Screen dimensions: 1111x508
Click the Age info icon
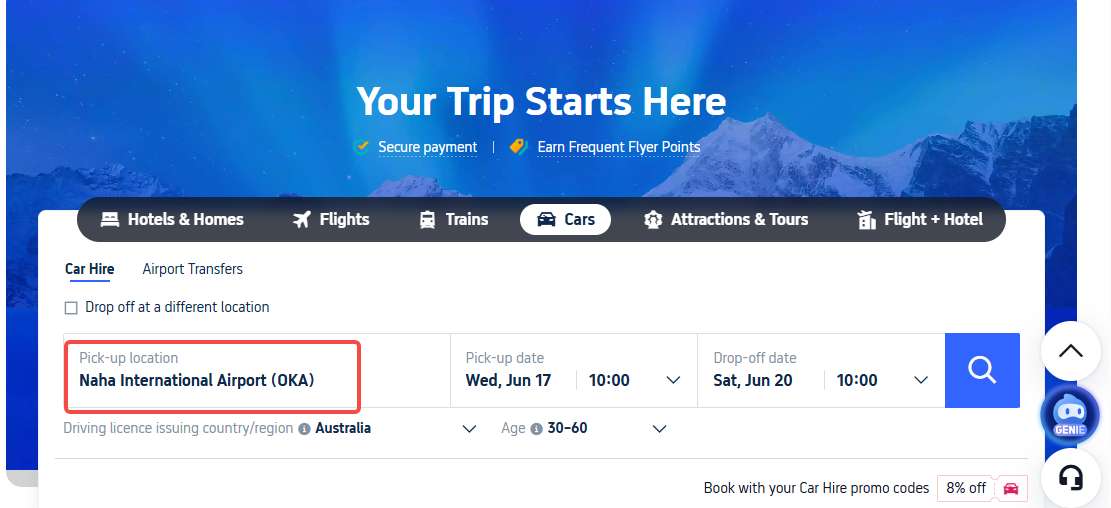[536, 429]
